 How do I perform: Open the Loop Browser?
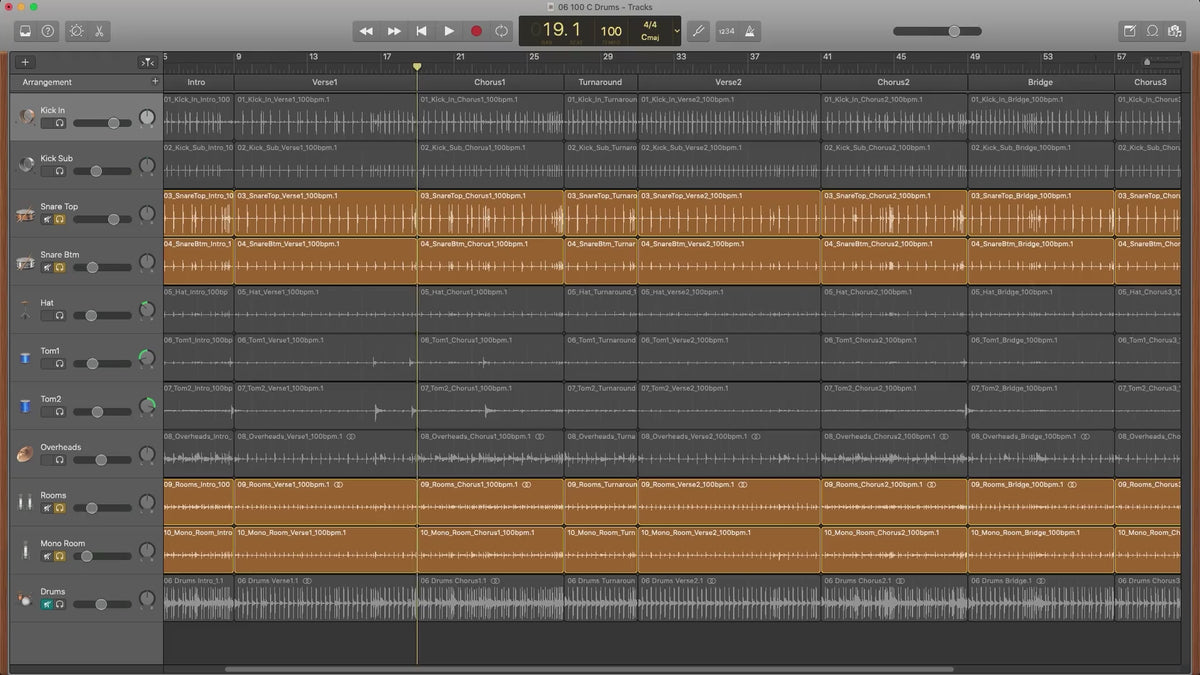point(1152,31)
